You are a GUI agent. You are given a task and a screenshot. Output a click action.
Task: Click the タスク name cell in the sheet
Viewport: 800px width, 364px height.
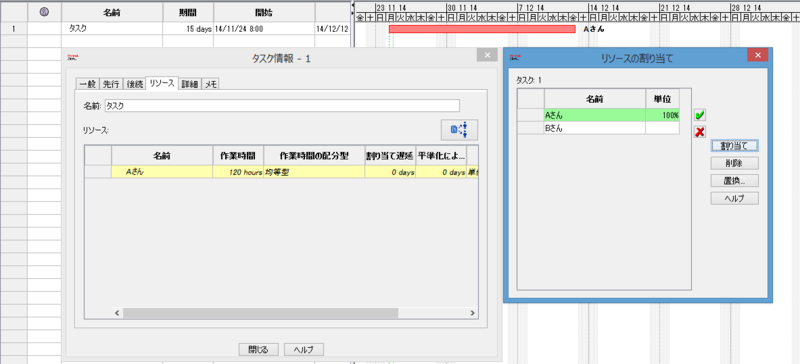click(112, 29)
